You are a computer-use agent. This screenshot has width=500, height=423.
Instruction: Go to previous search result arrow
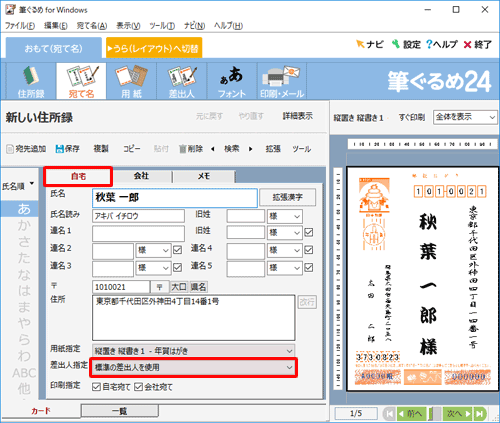coord(213,149)
